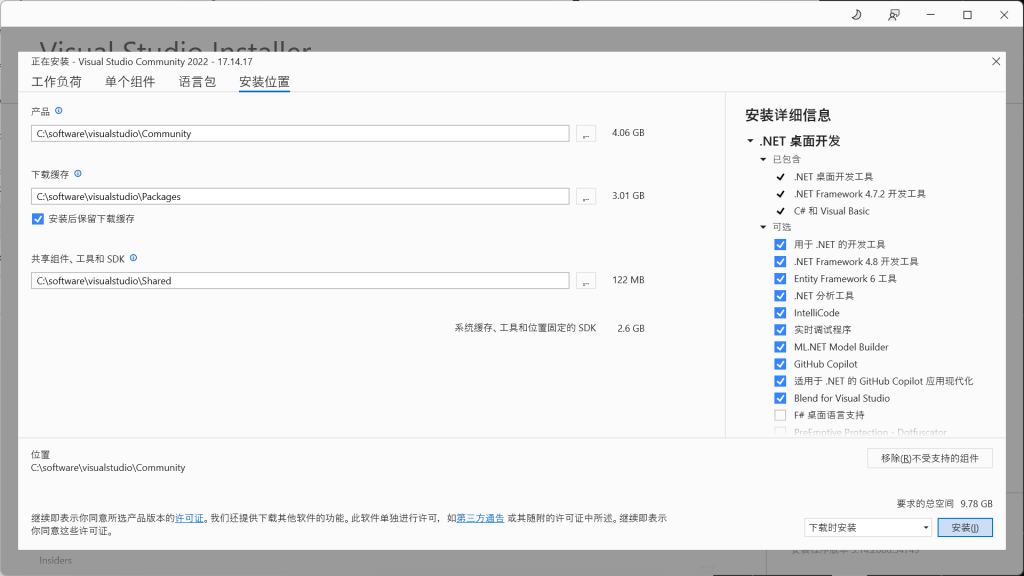This screenshot has height=576, width=1024.
Task: Browse for the 下载缓存 Packages folder
Action: point(586,197)
